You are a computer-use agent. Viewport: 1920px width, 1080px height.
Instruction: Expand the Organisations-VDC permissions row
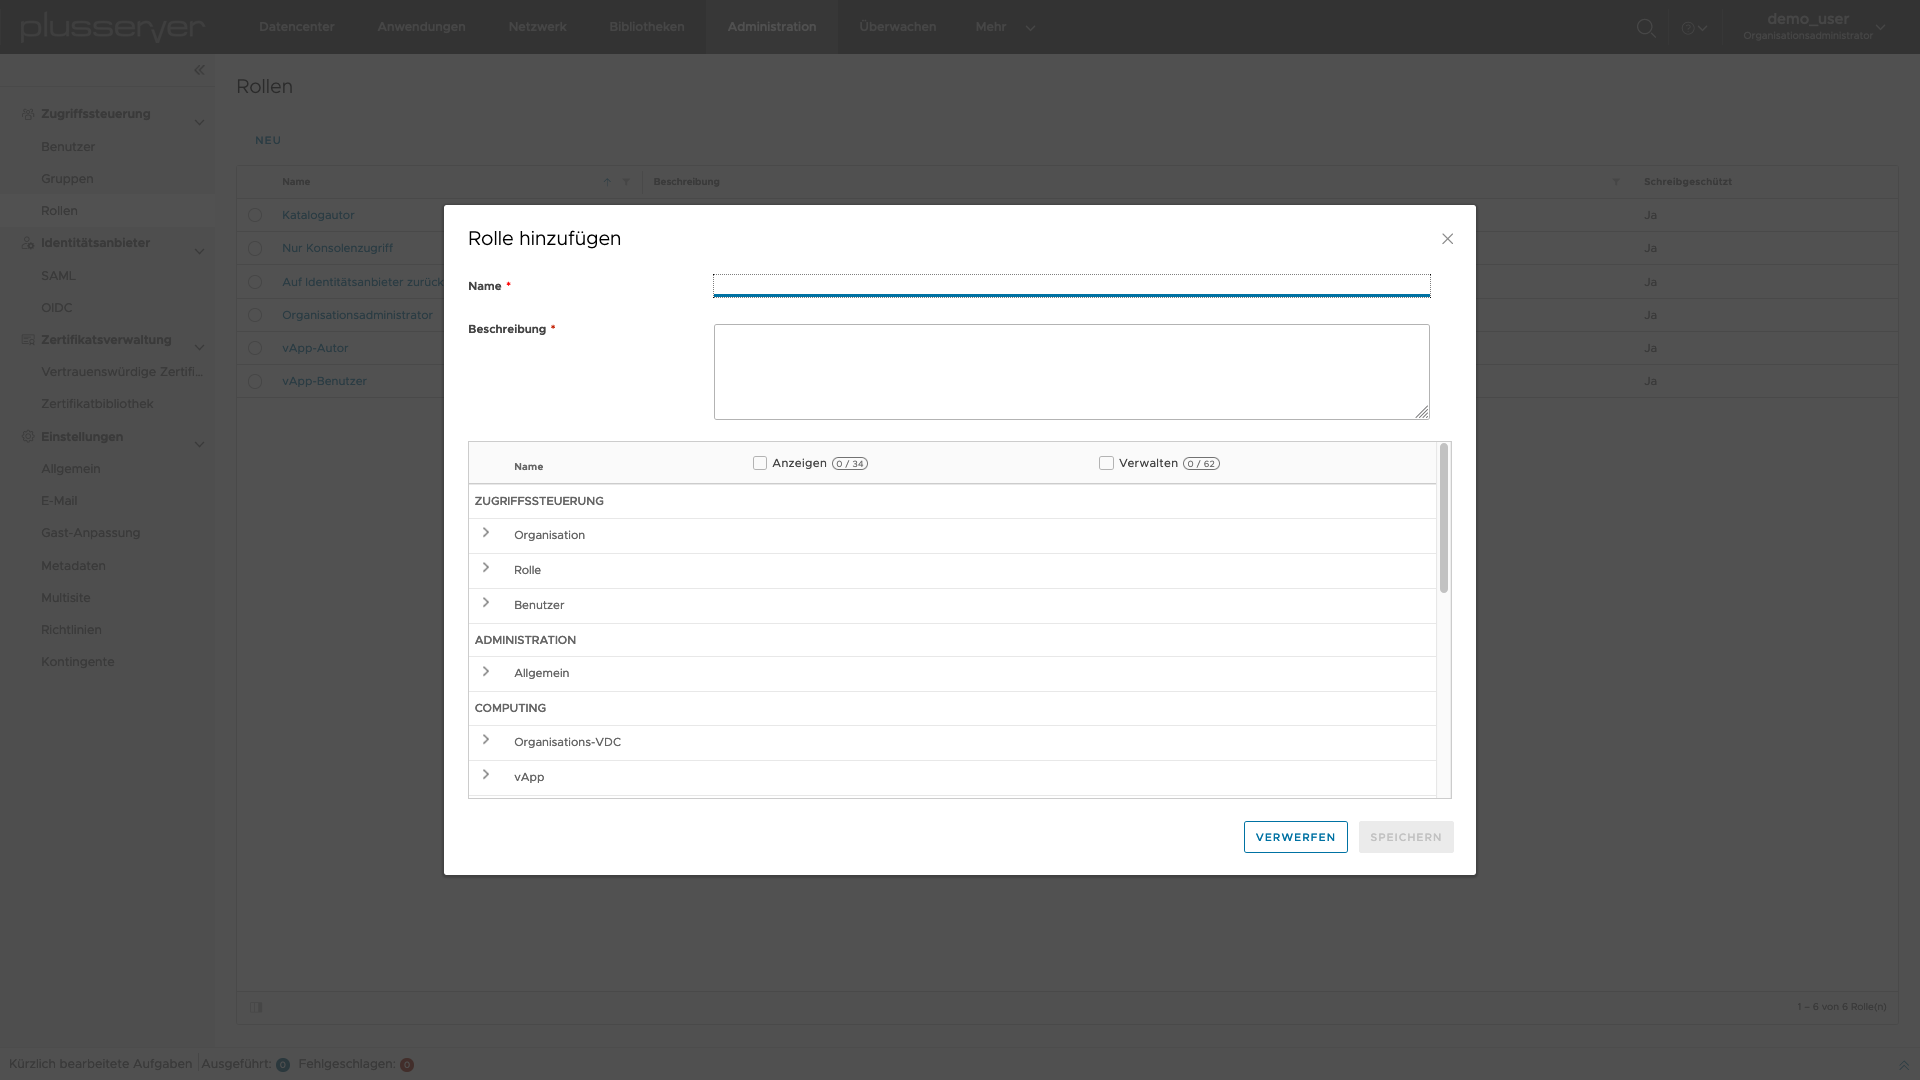point(485,740)
